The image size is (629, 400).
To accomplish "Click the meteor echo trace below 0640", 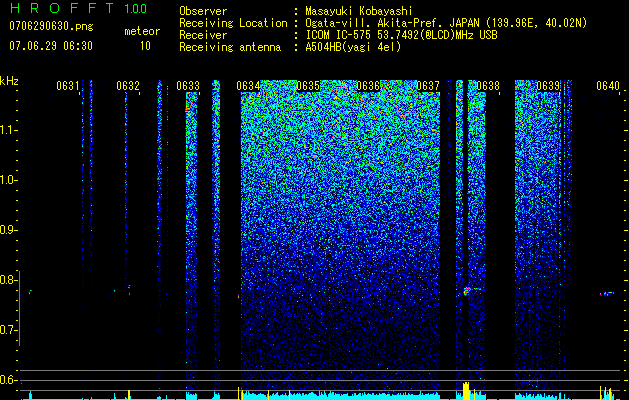I will point(607,294).
